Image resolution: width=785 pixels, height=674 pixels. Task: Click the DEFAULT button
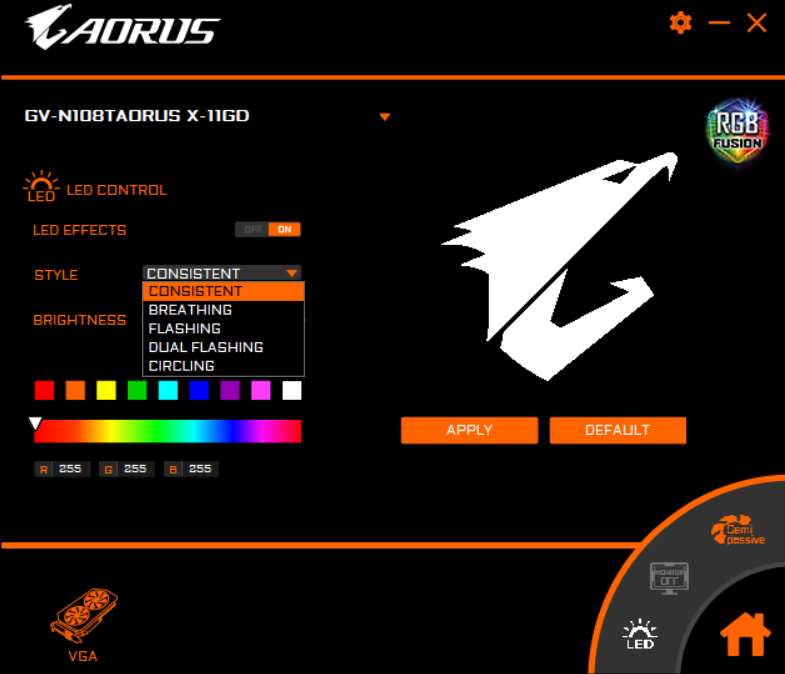pyautogui.click(x=617, y=430)
